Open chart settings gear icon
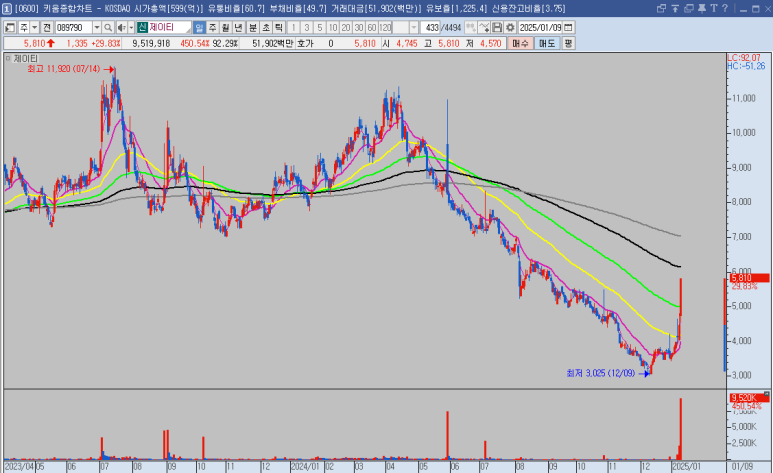773x473 pixels. tap(510, 28)
